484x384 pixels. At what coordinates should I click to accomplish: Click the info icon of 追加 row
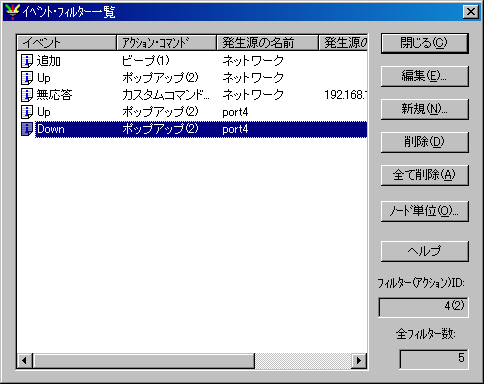[27, 61]
